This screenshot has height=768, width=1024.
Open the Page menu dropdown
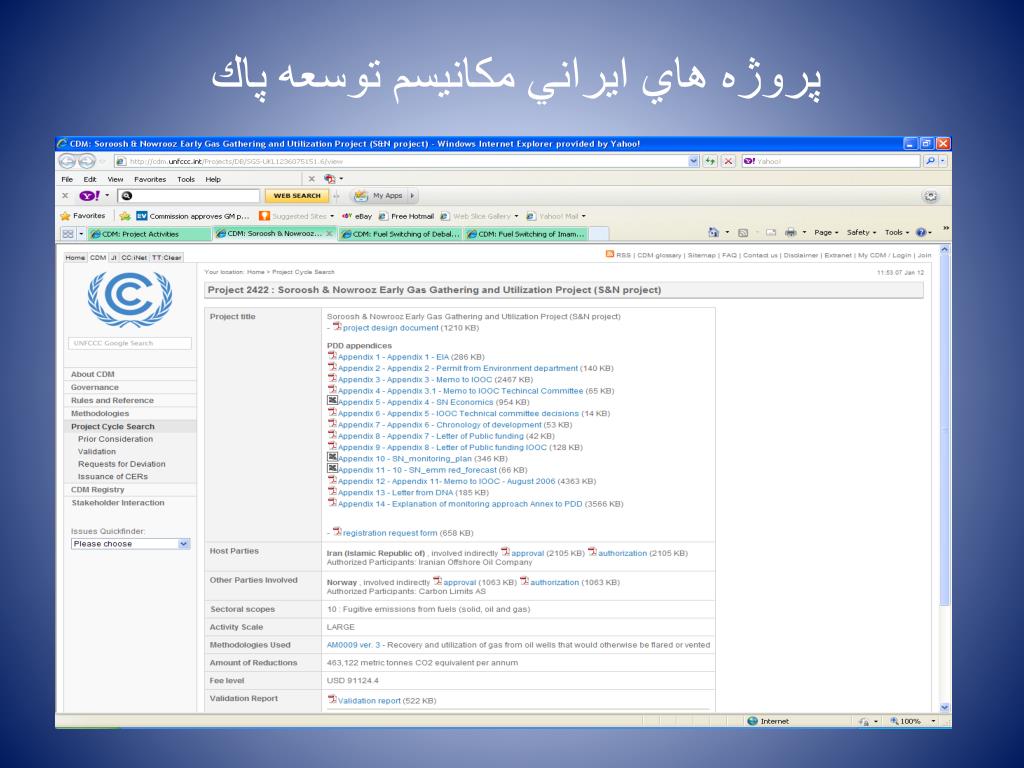826,232
